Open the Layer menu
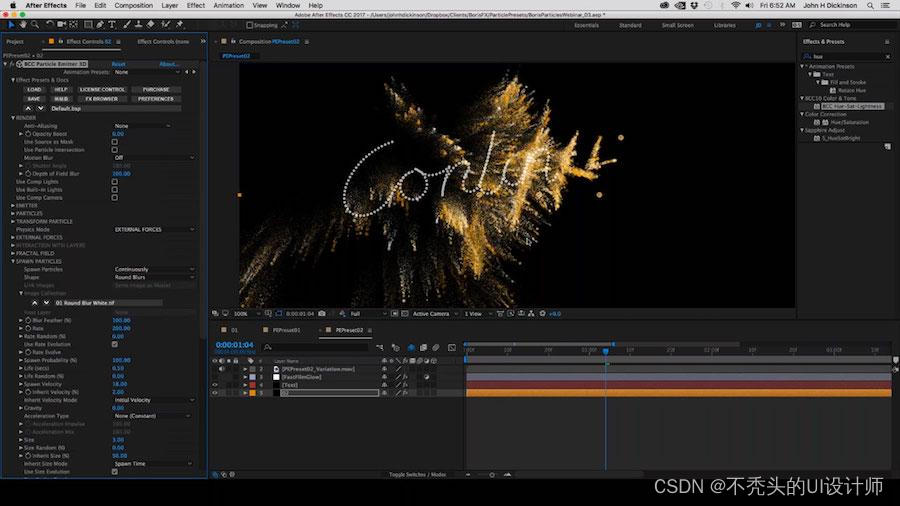Image resolution: width=900 pixels, height=506 pixels. point(169,5)
